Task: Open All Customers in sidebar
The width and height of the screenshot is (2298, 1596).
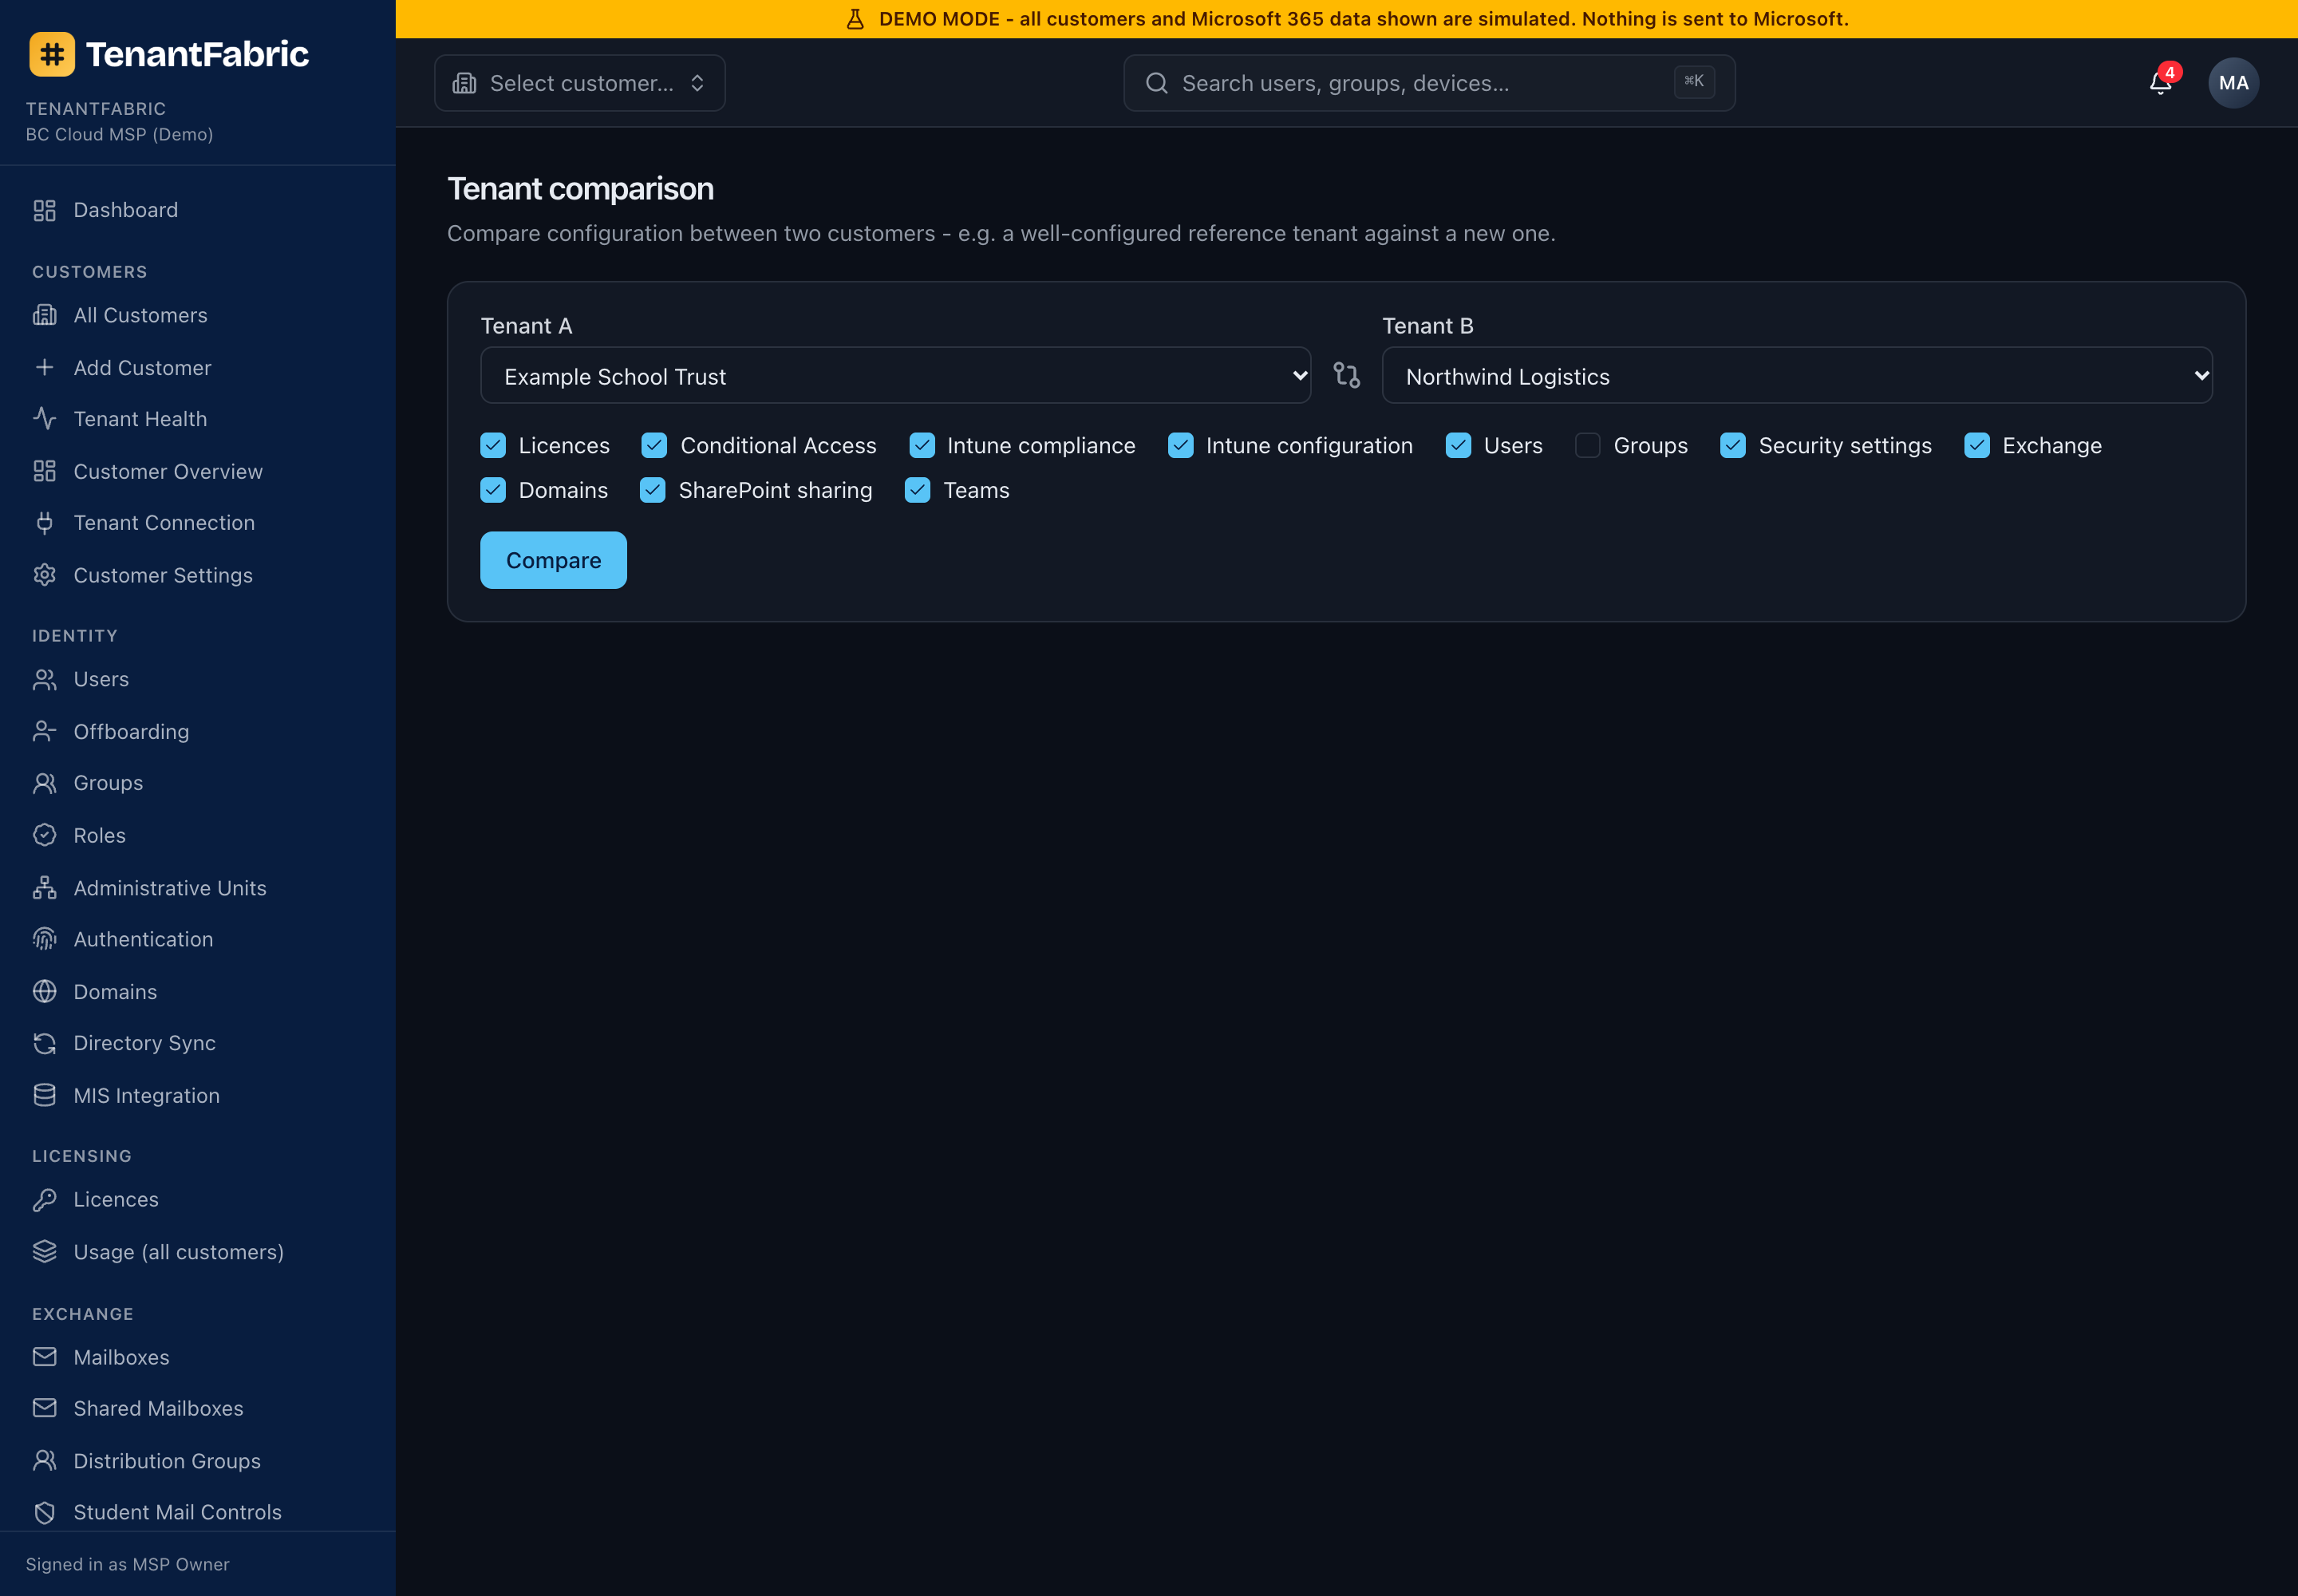Action: coord(140,315)
